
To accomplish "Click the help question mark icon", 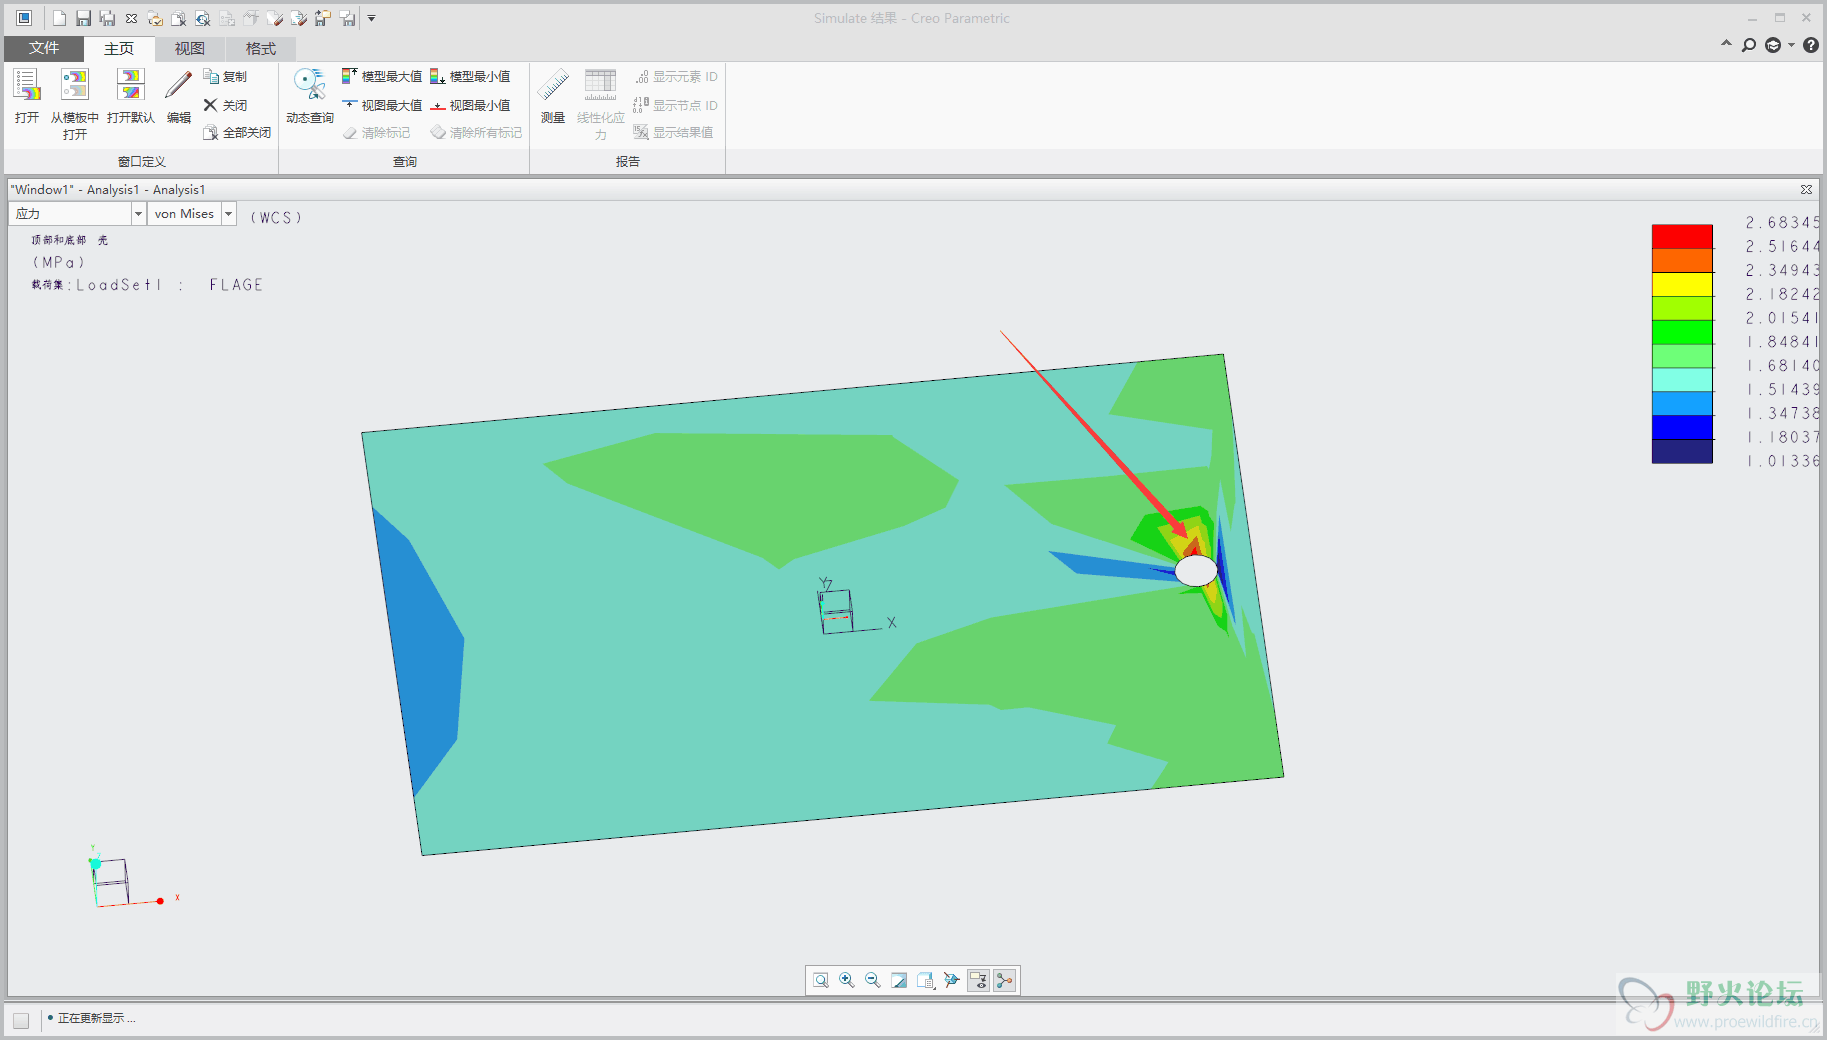I will click(1811, 45).
